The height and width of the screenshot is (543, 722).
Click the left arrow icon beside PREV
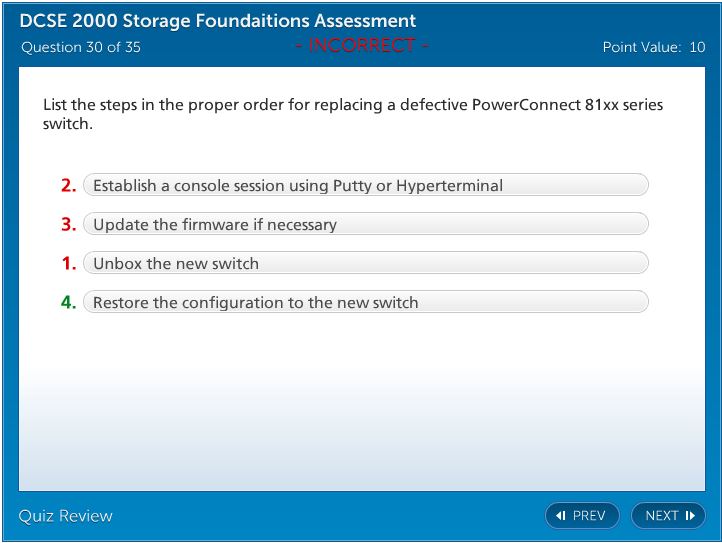(561, 516)
